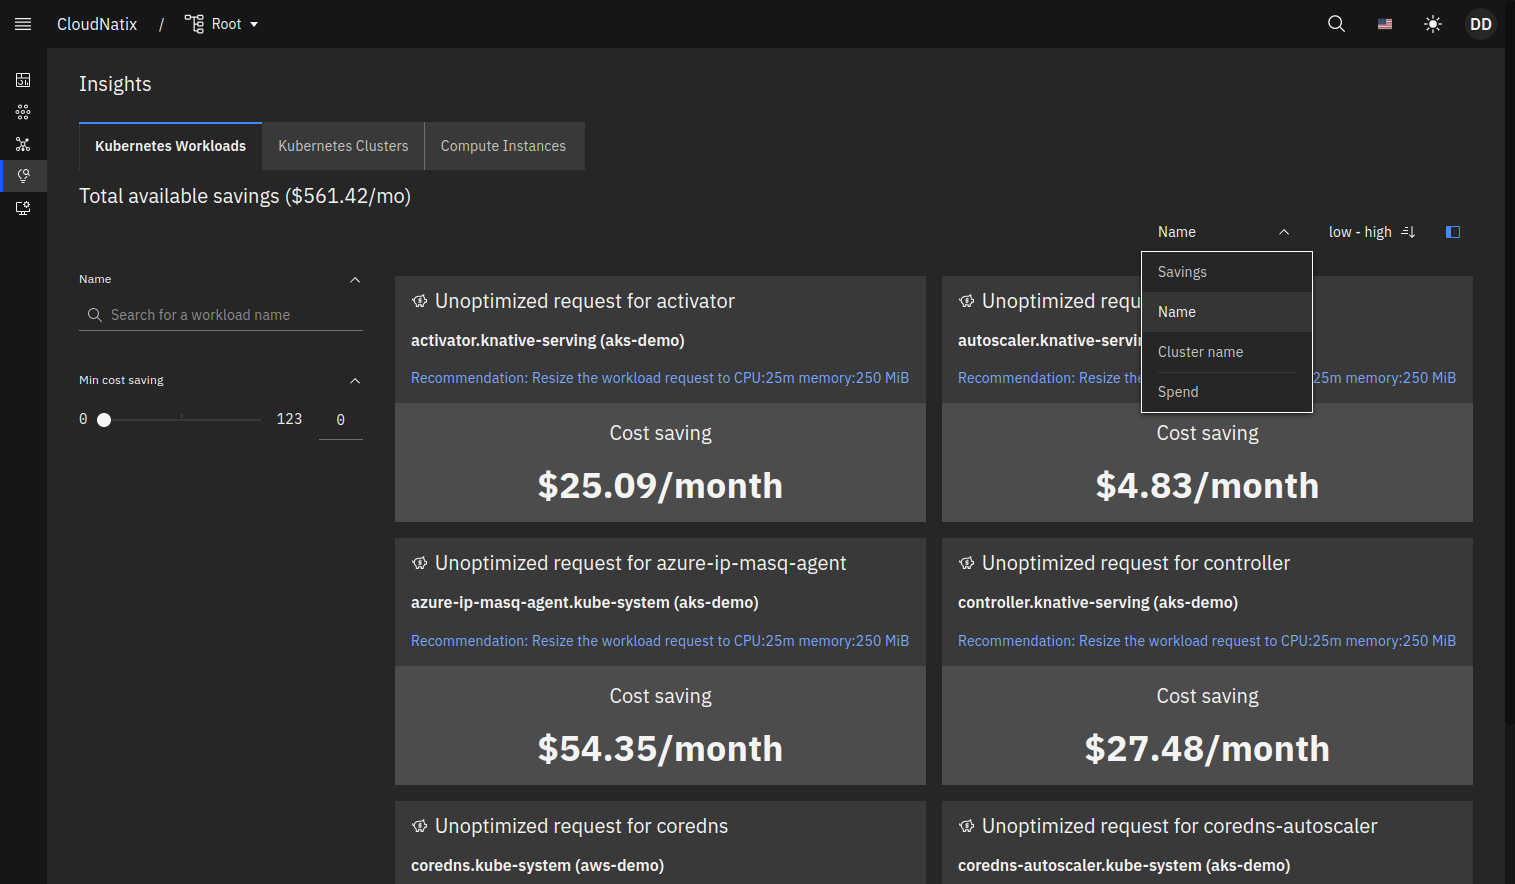This screenshot has height=884, width=1515.
Task: Collapse the Min cost saving section
Action: (355, 381)
